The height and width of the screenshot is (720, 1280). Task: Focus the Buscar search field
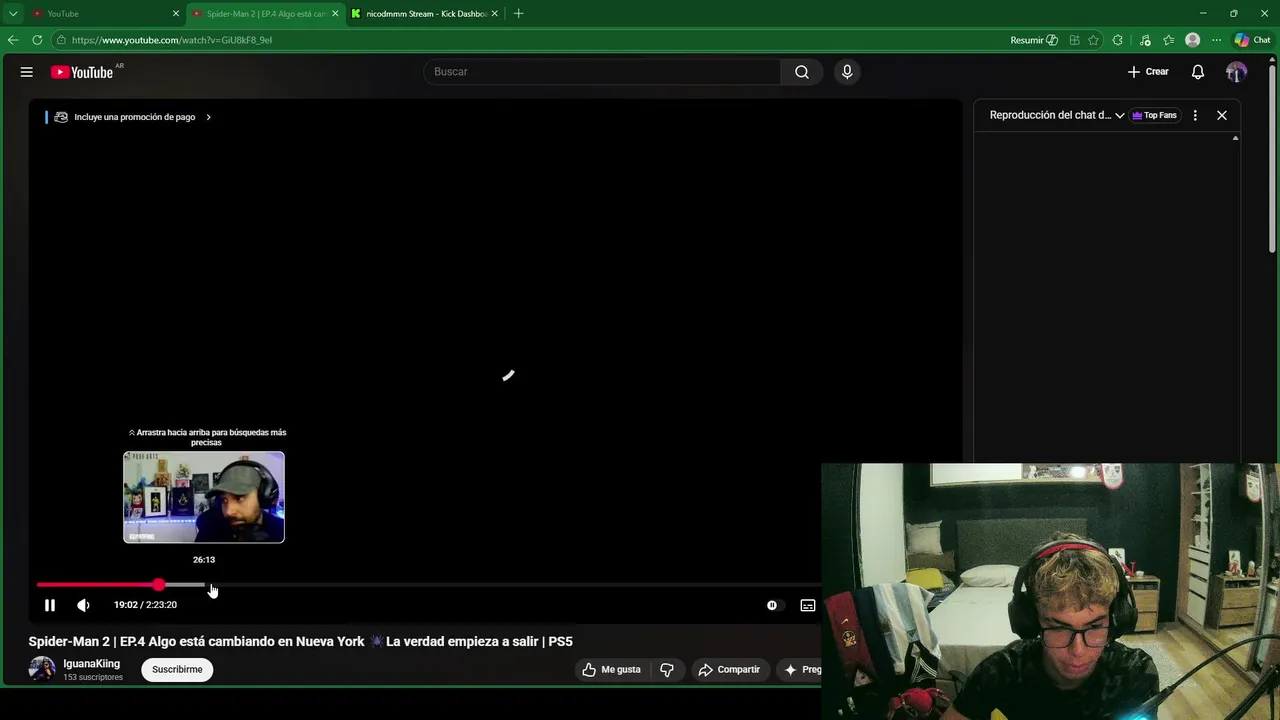click(x=602, y=72)
